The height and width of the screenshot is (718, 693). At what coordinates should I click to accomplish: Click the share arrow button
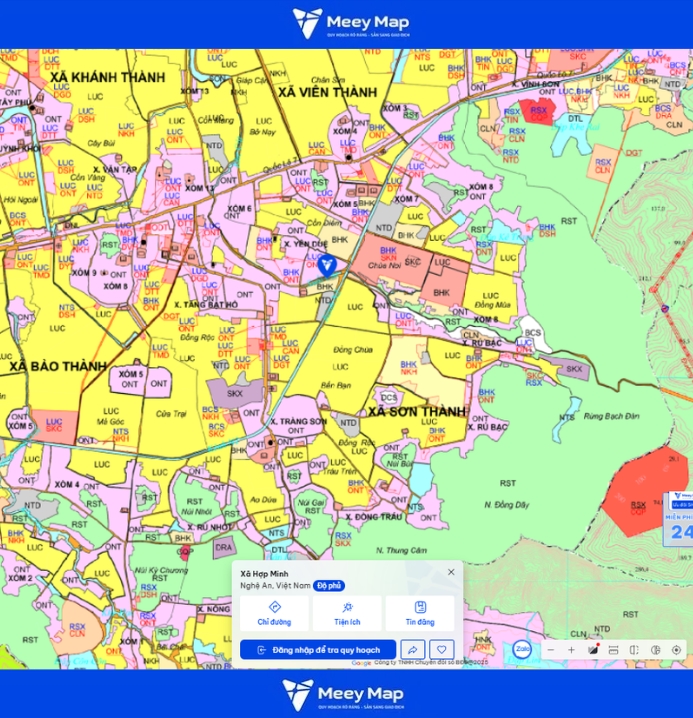tap(412, 650)
